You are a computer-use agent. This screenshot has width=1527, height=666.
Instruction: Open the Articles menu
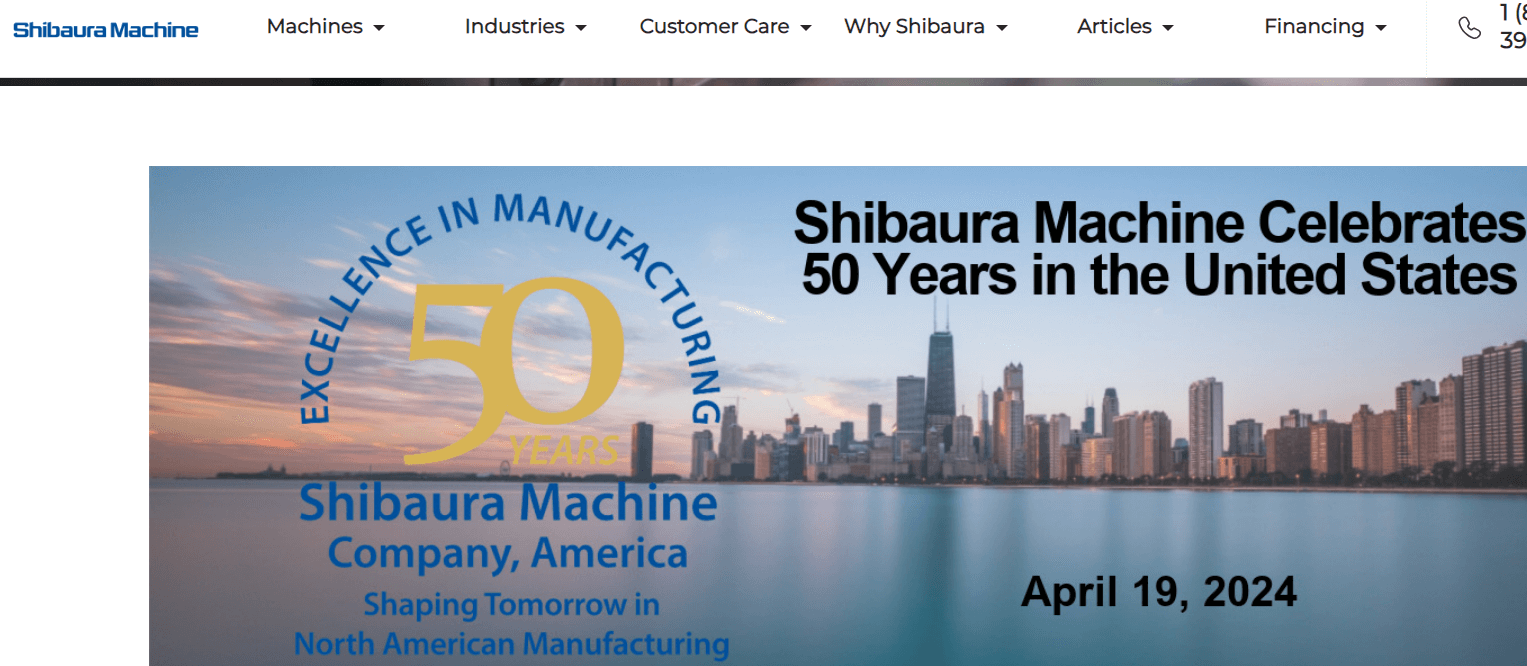(x=1125, y=27)
